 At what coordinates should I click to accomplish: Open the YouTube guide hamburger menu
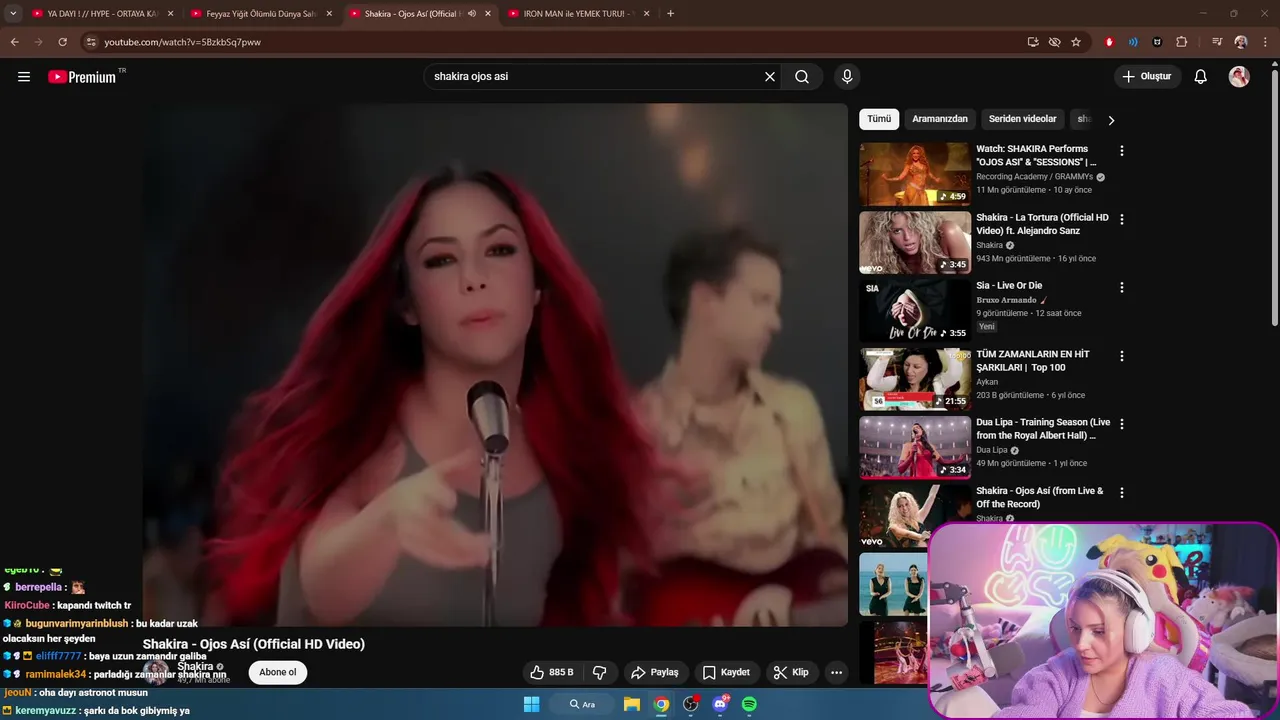tap(24, 77)
